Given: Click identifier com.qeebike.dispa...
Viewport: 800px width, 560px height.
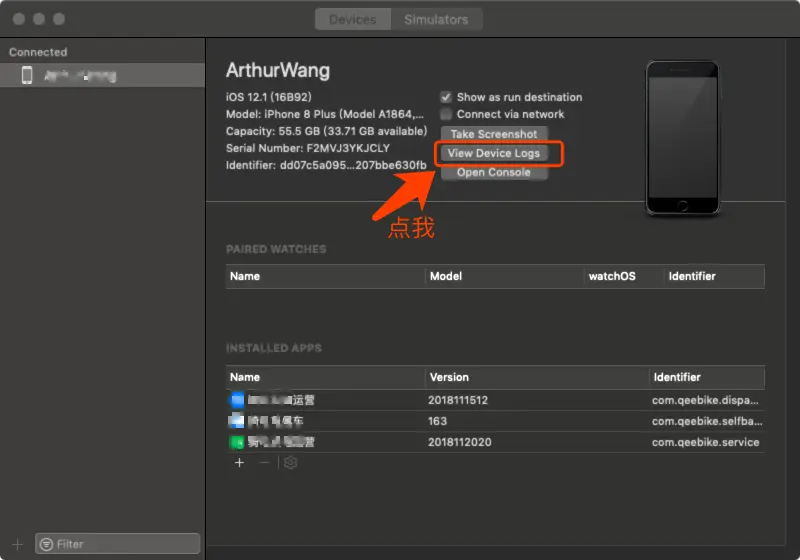Looking at the screenshot, I should pyautogui.click(x=705, y=400).
